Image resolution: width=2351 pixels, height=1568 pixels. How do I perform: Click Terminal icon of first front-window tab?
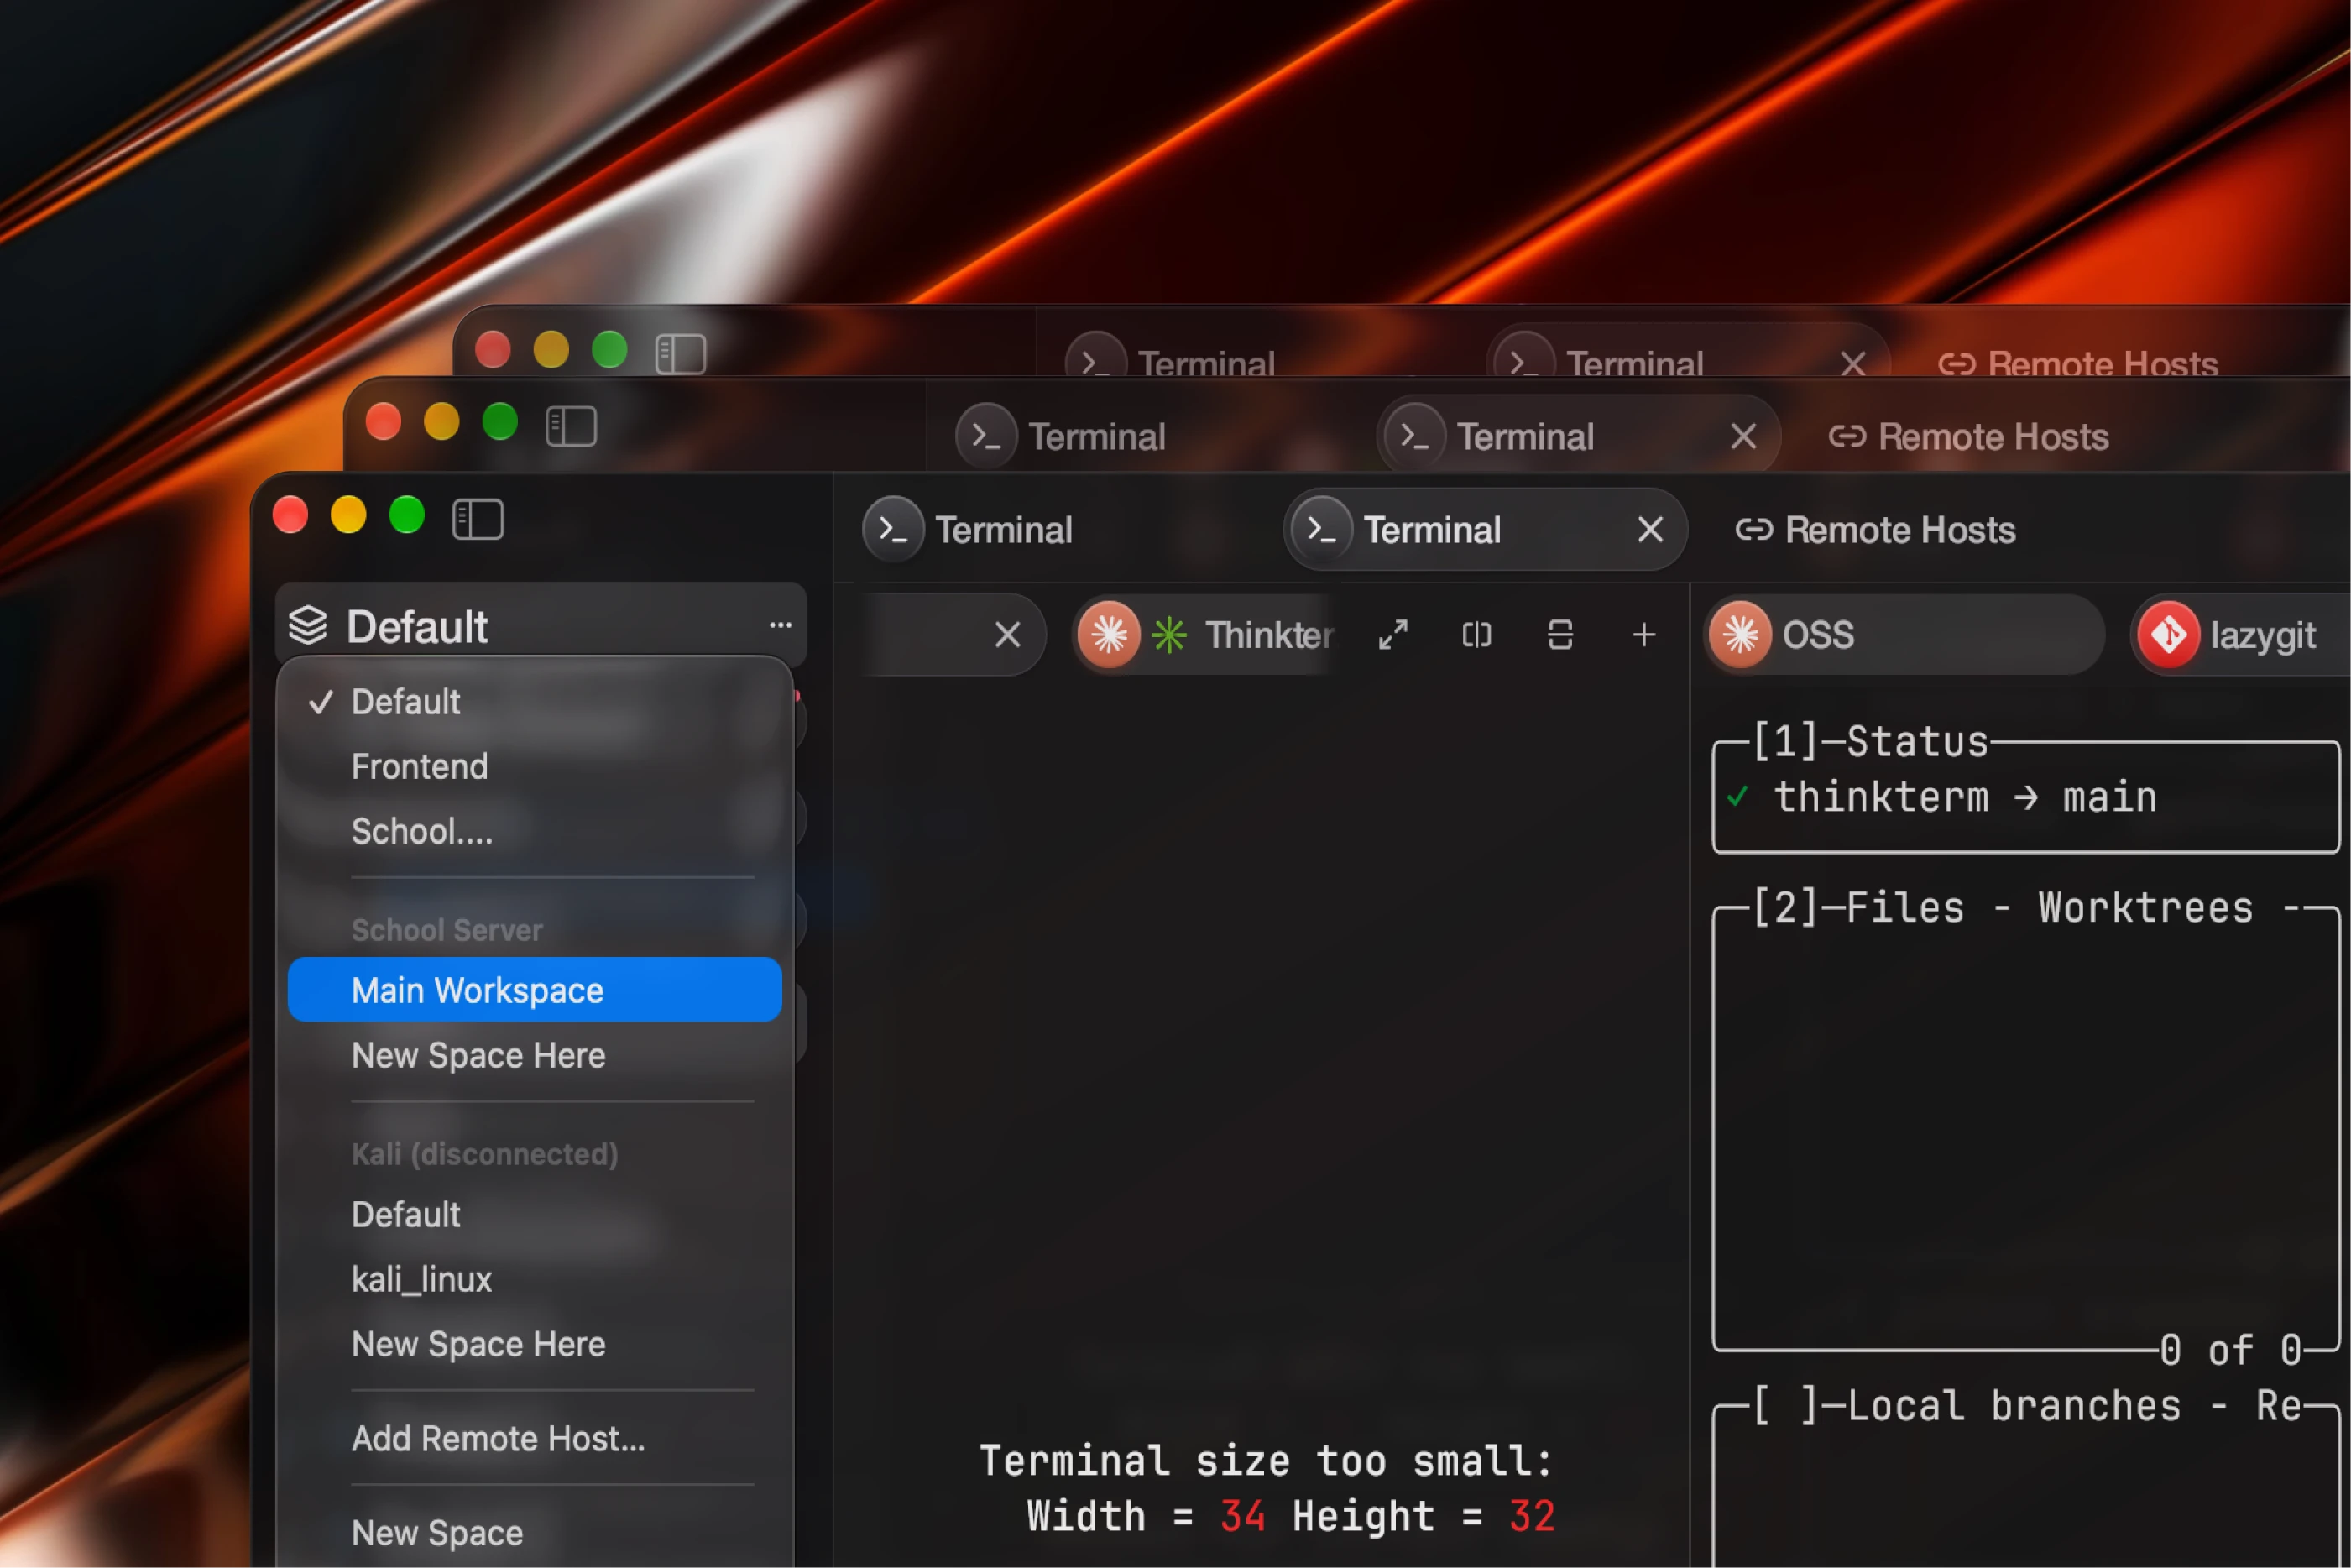click(x=893, y=529)
